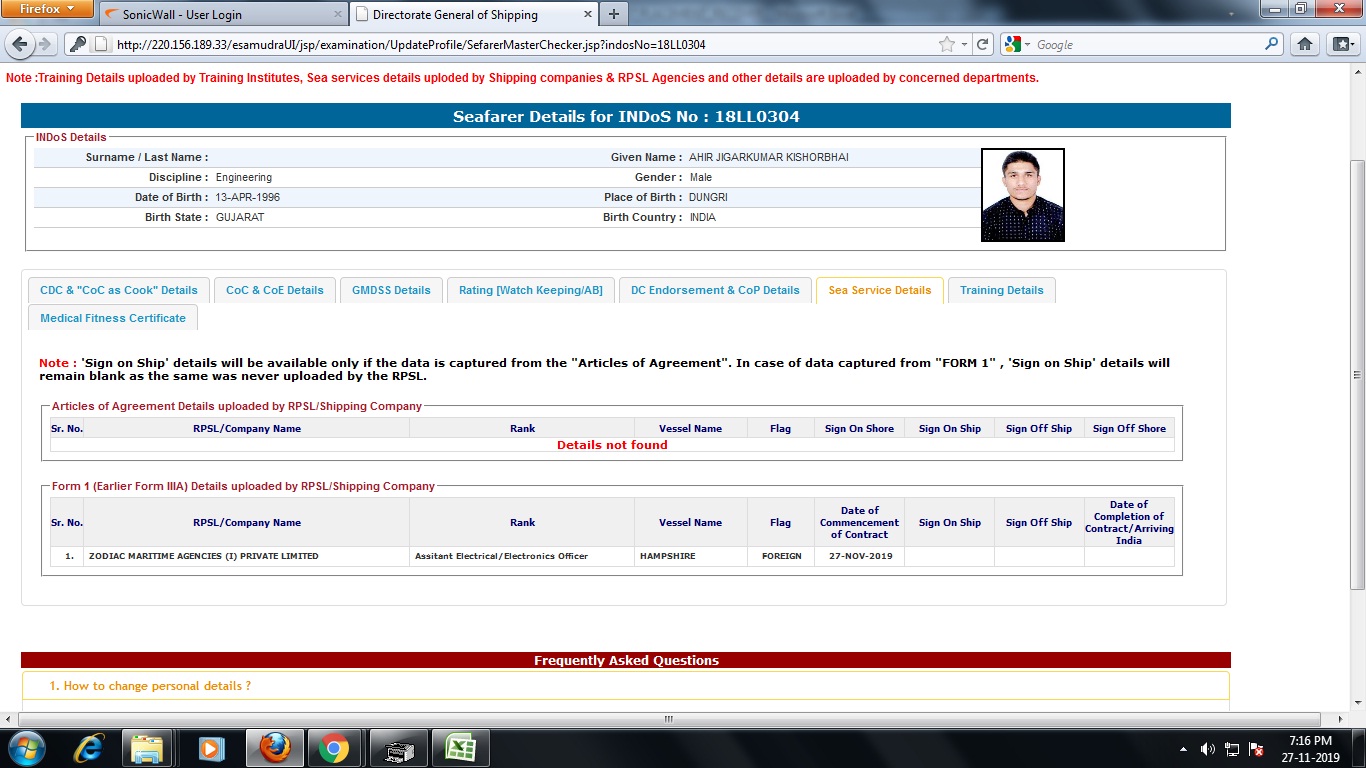Click the vertical page scrollbar
This screenshot has height=768, width=1366.
pyautogui.click(x=1357, y=375)
